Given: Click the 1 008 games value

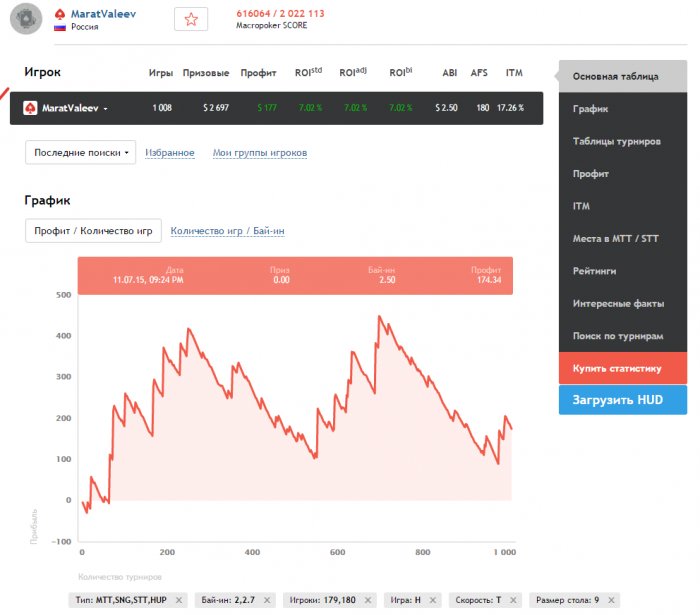Looking at the screenshot, I should pyautogui.click(x=162, y=108).
